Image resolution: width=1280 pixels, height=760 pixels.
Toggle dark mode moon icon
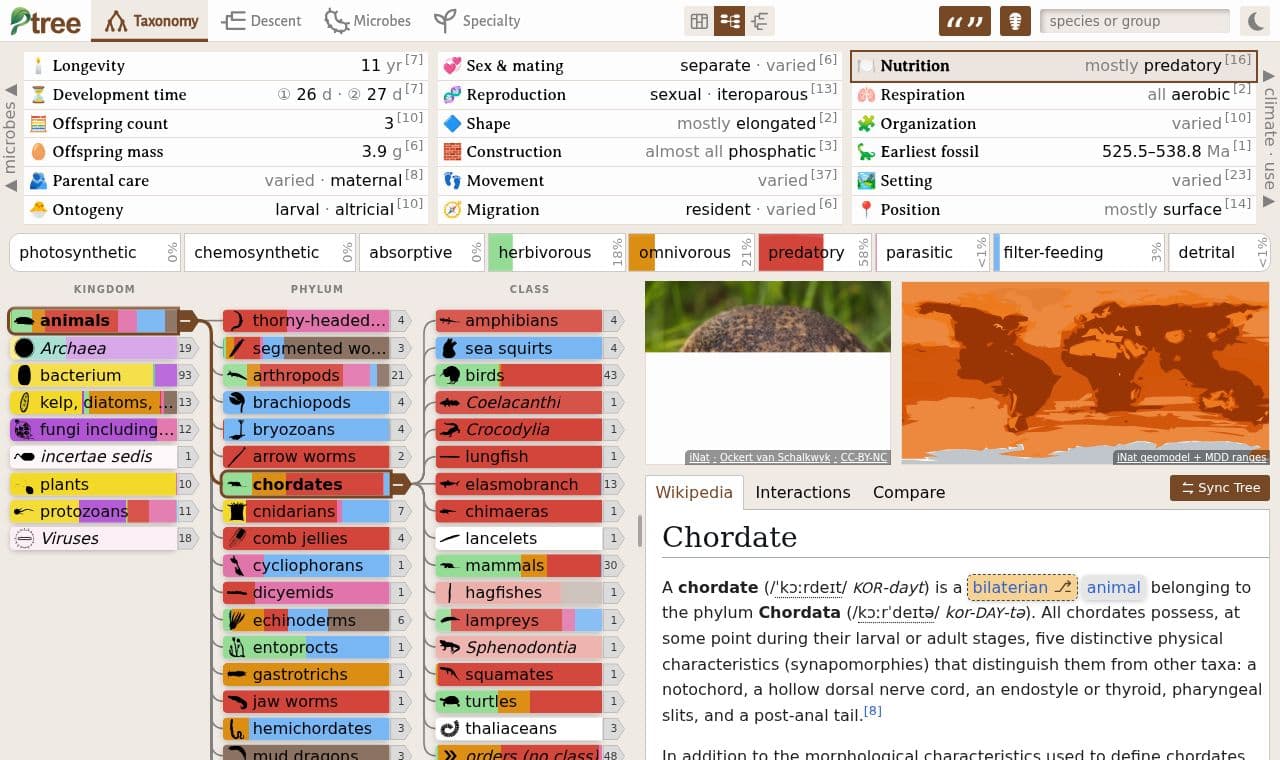click(1254, 21)
